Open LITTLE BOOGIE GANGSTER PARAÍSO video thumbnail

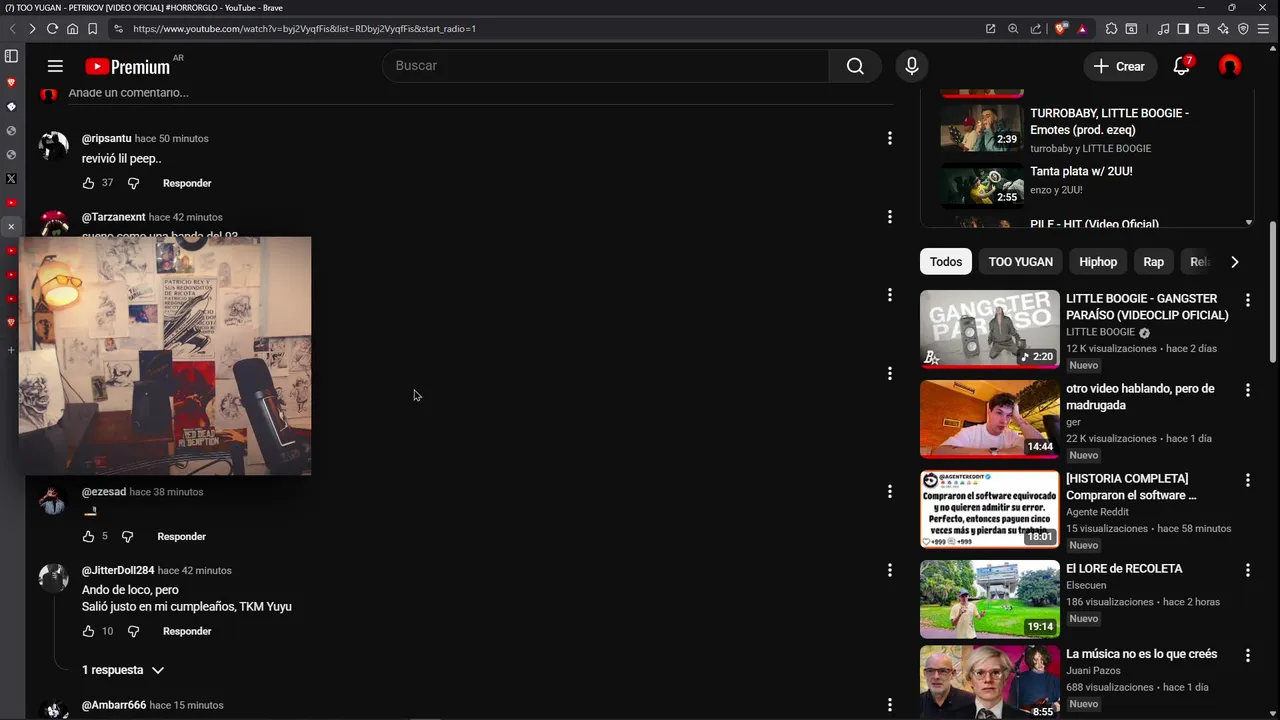tap(989, 329)
